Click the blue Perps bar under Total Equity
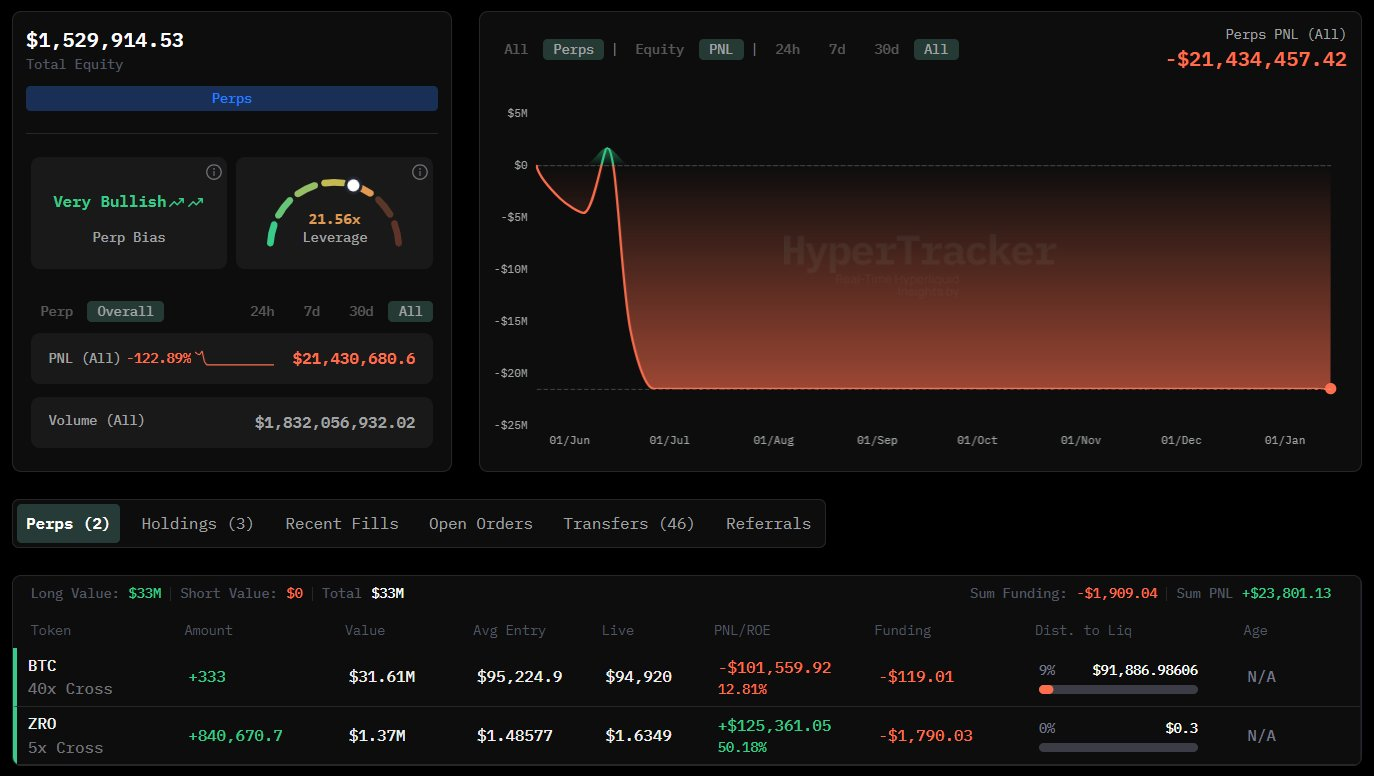 [231, 98]
